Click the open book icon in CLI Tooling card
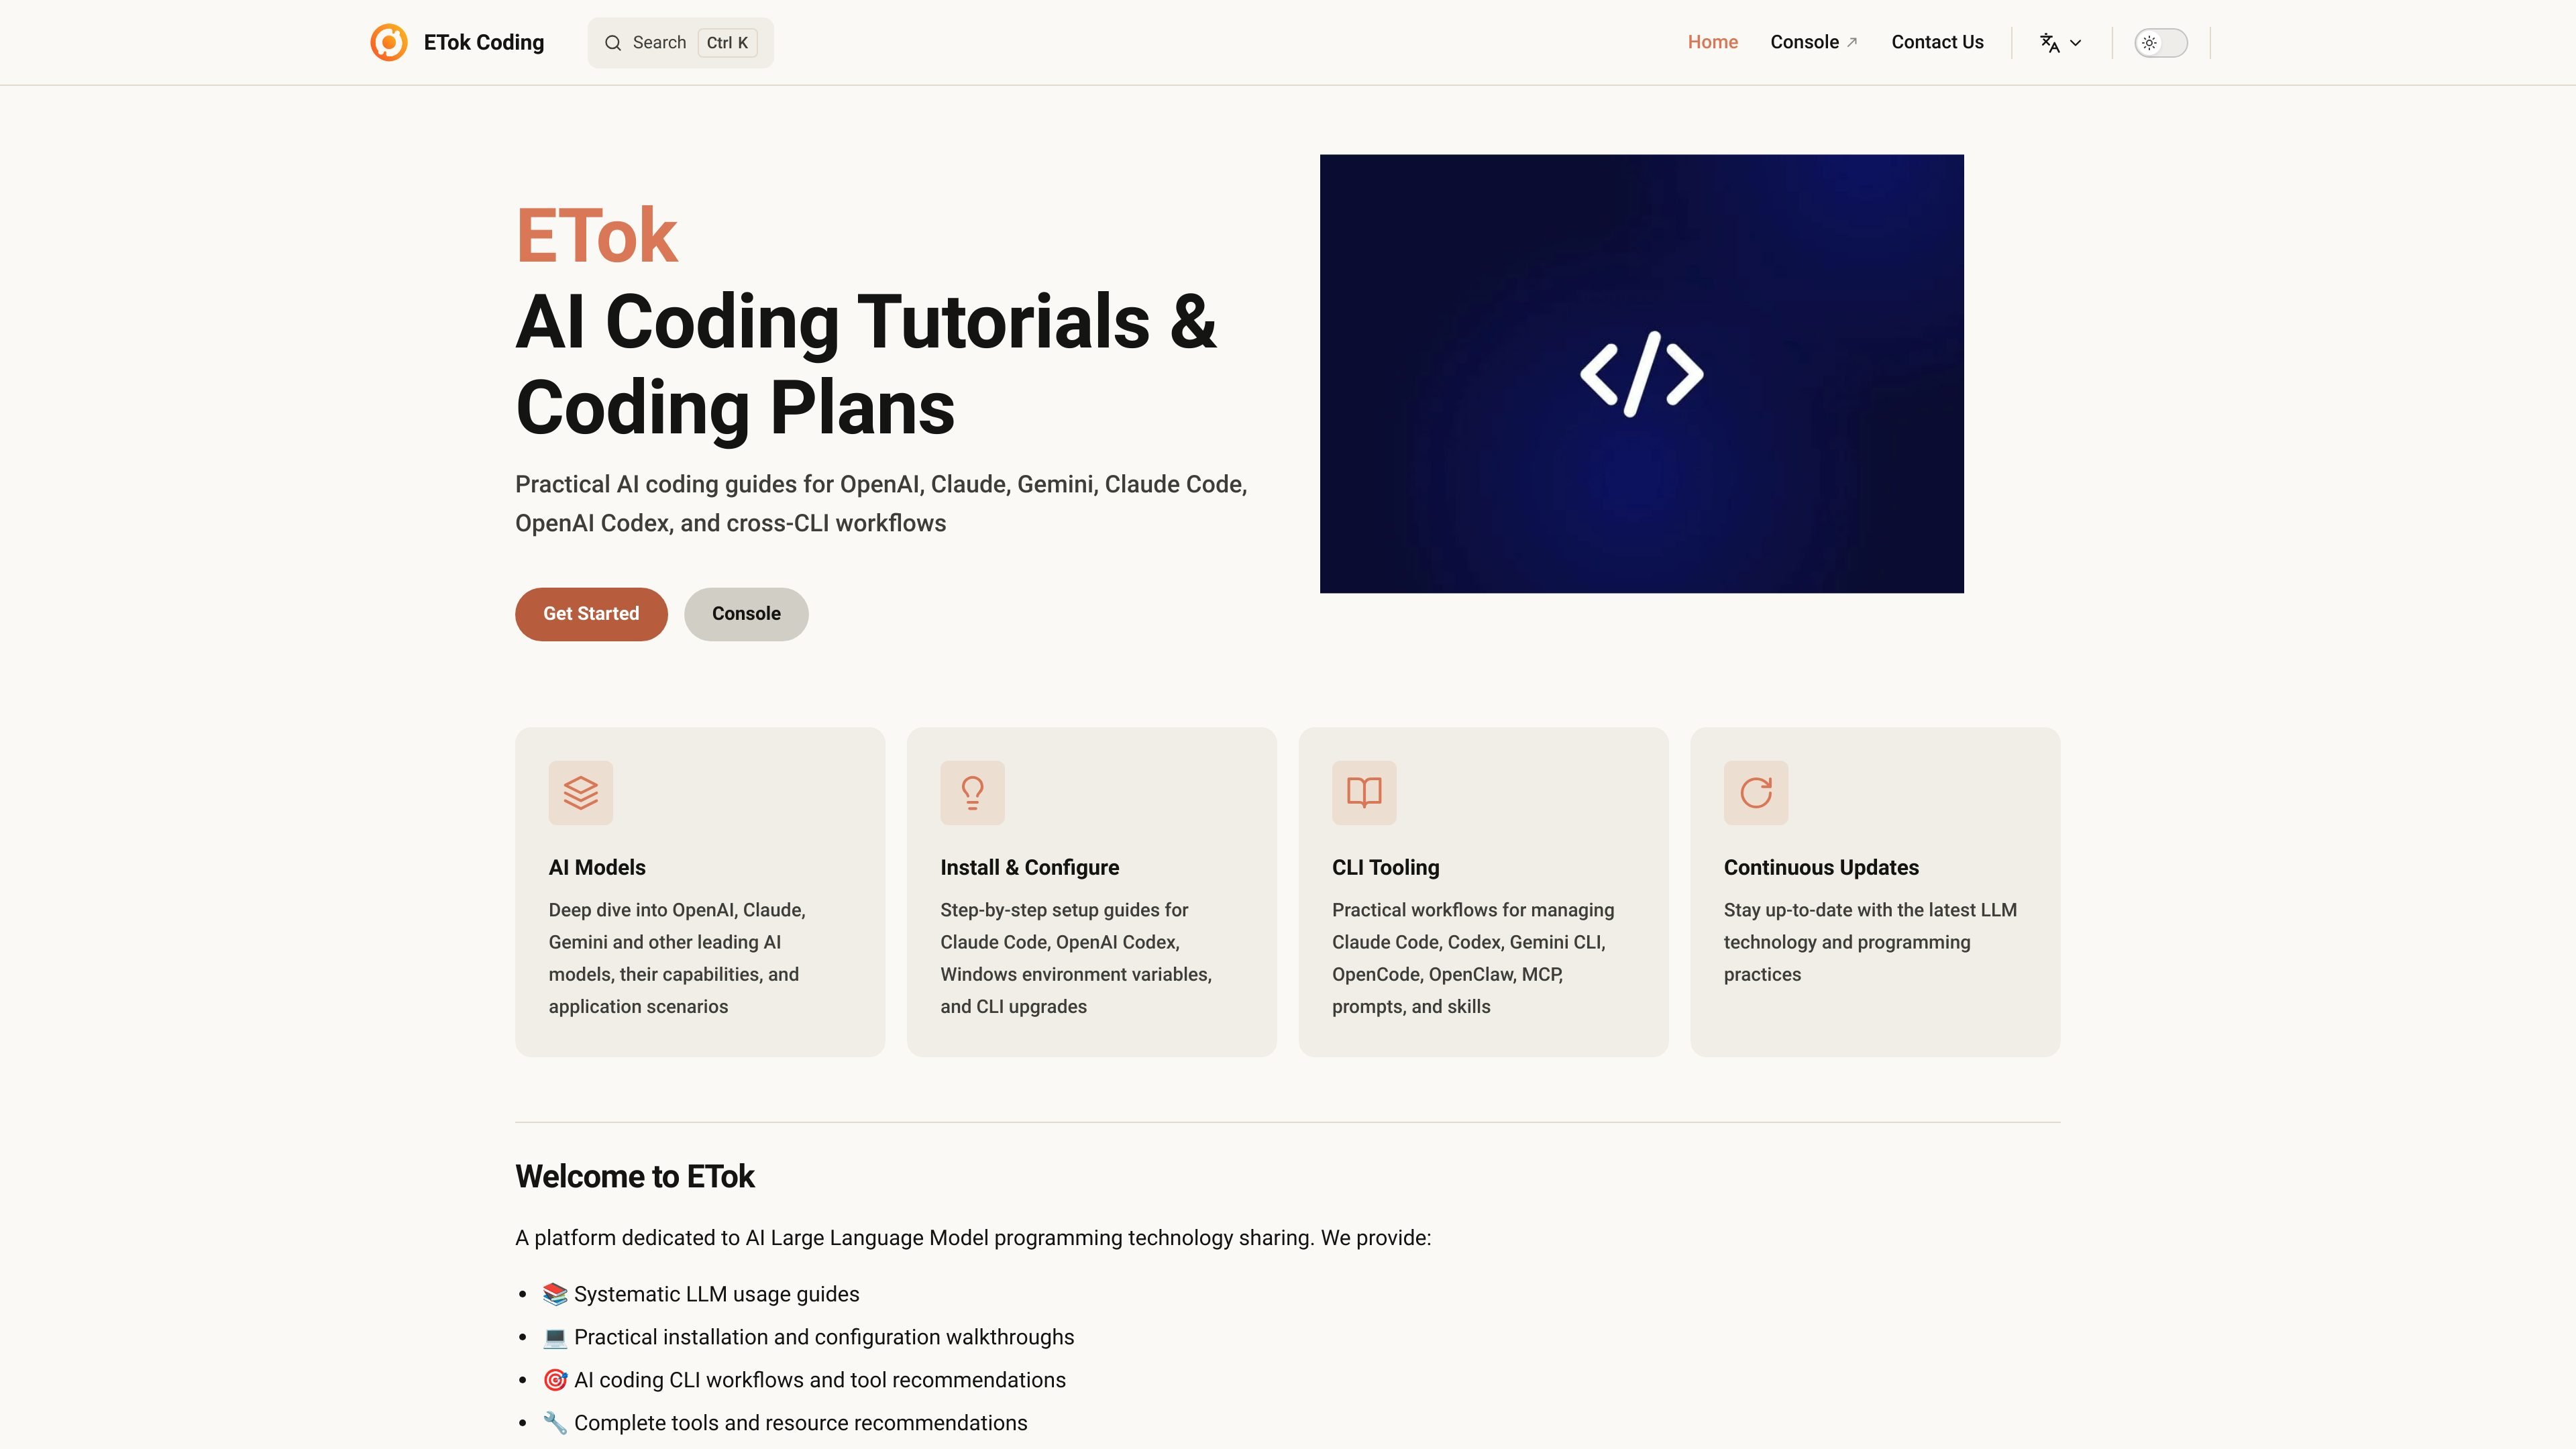Viewport: 2576px width, 1449px height. click(x=1364, y=793)
